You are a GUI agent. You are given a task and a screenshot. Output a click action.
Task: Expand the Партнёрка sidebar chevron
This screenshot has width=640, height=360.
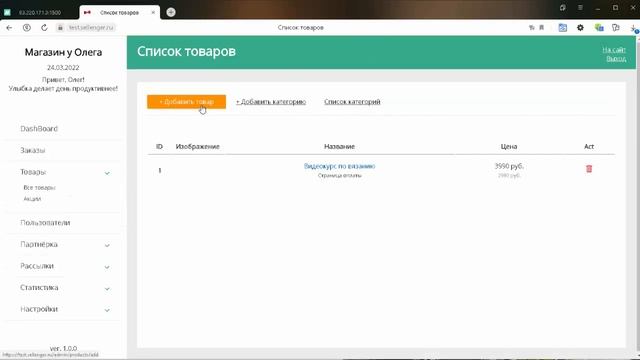click(107, 245)
